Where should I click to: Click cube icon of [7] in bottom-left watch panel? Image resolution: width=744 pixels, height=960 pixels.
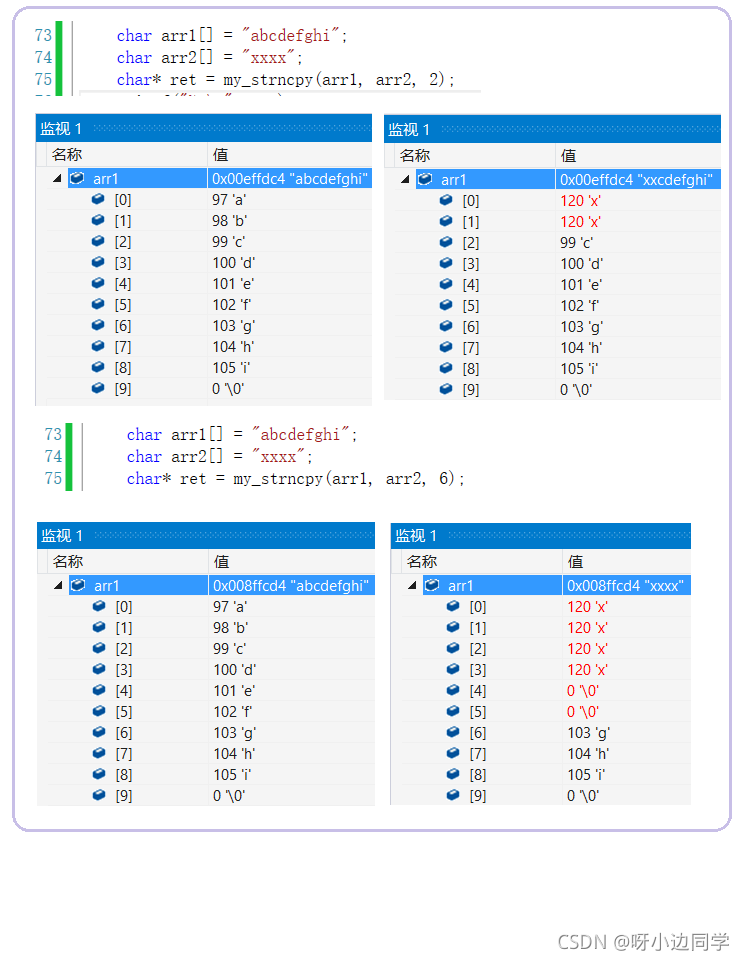[99, 754]
